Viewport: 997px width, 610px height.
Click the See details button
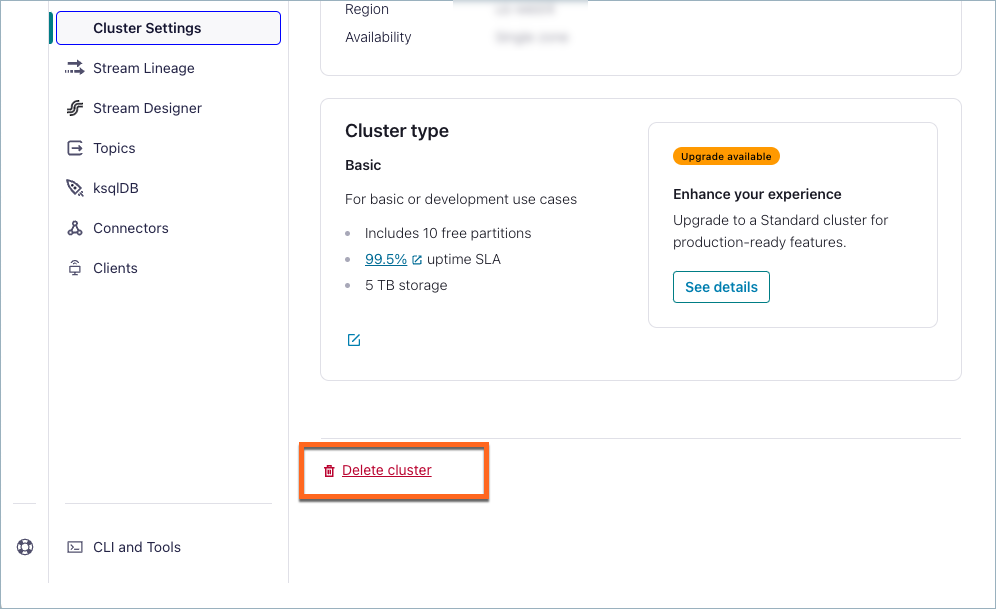tap(721, 286)
